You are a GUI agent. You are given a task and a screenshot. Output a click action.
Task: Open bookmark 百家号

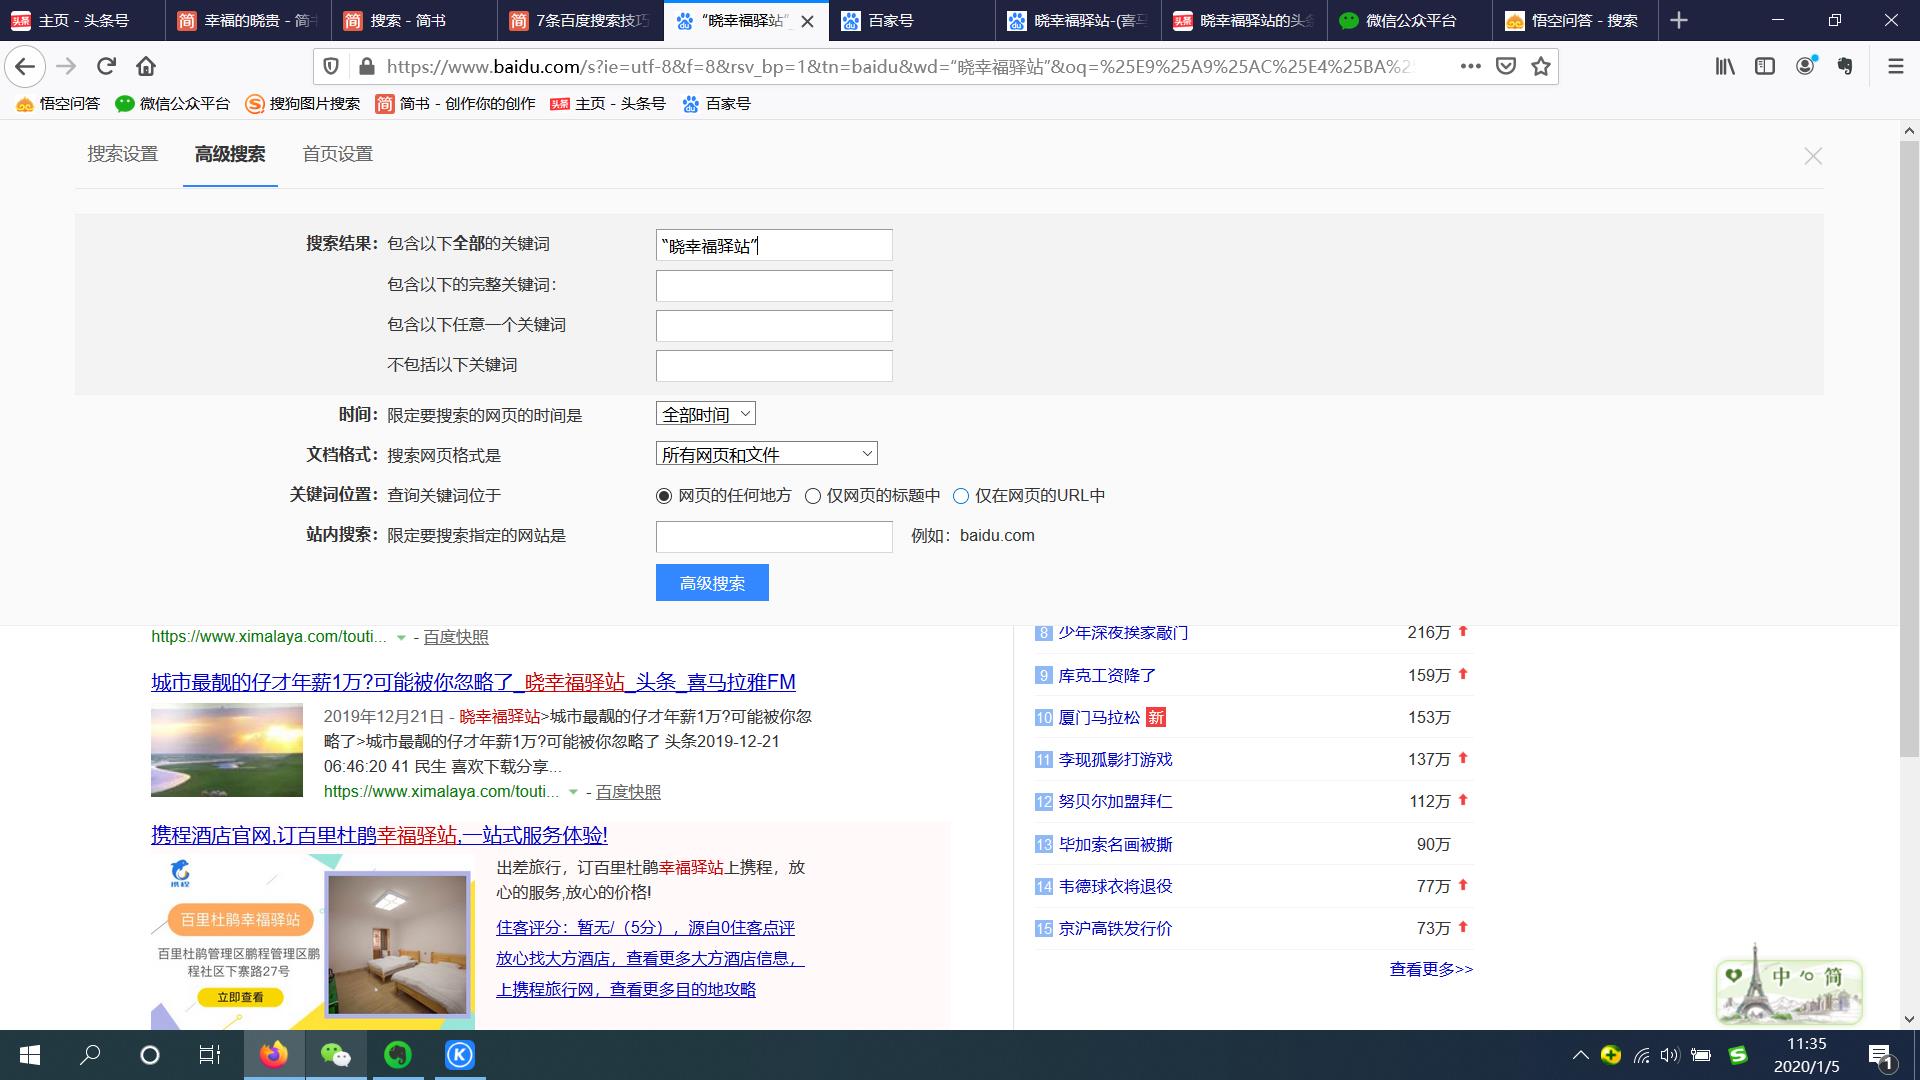click(716, 104)
